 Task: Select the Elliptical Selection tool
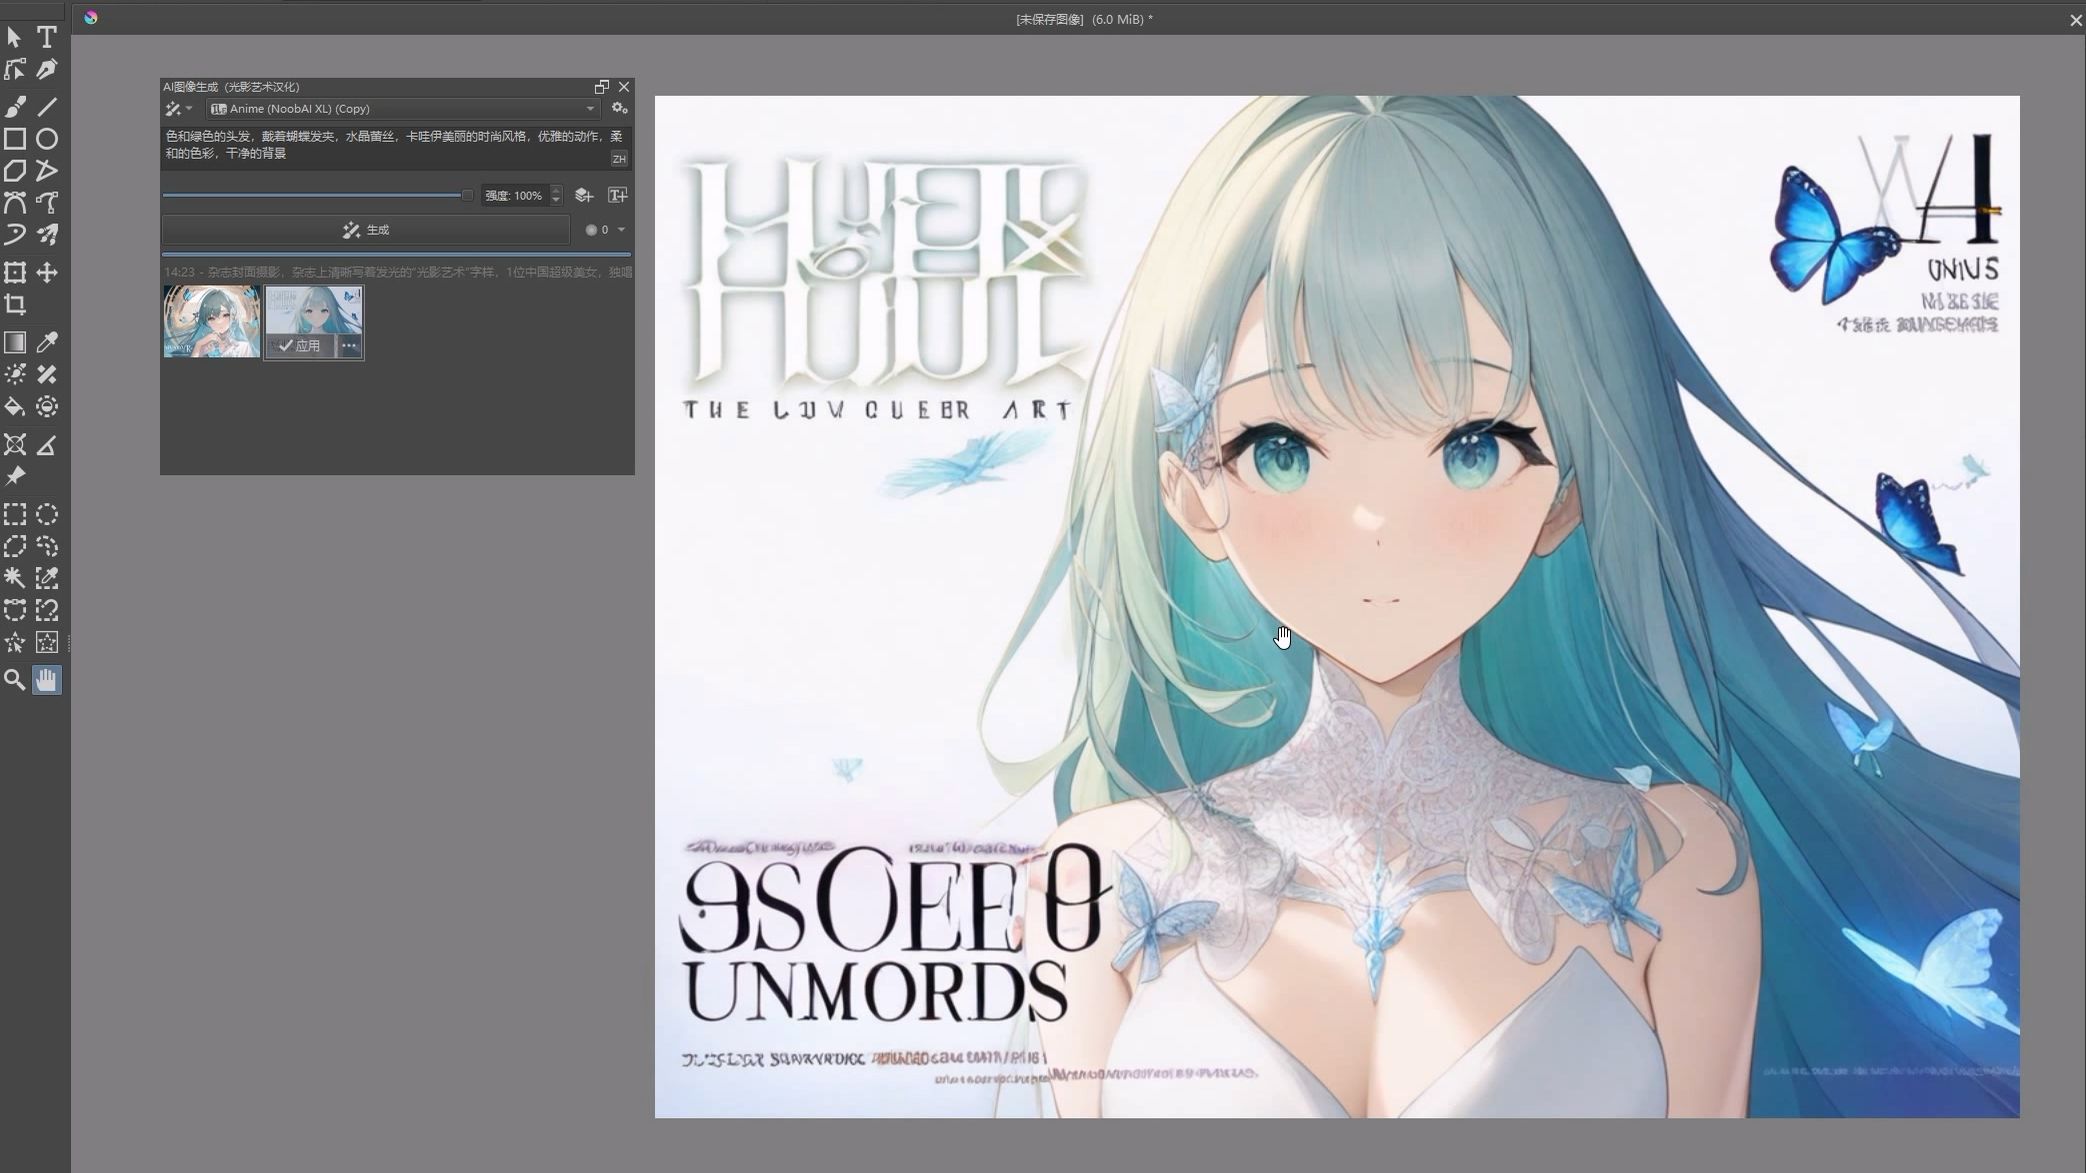pos(46,514)
